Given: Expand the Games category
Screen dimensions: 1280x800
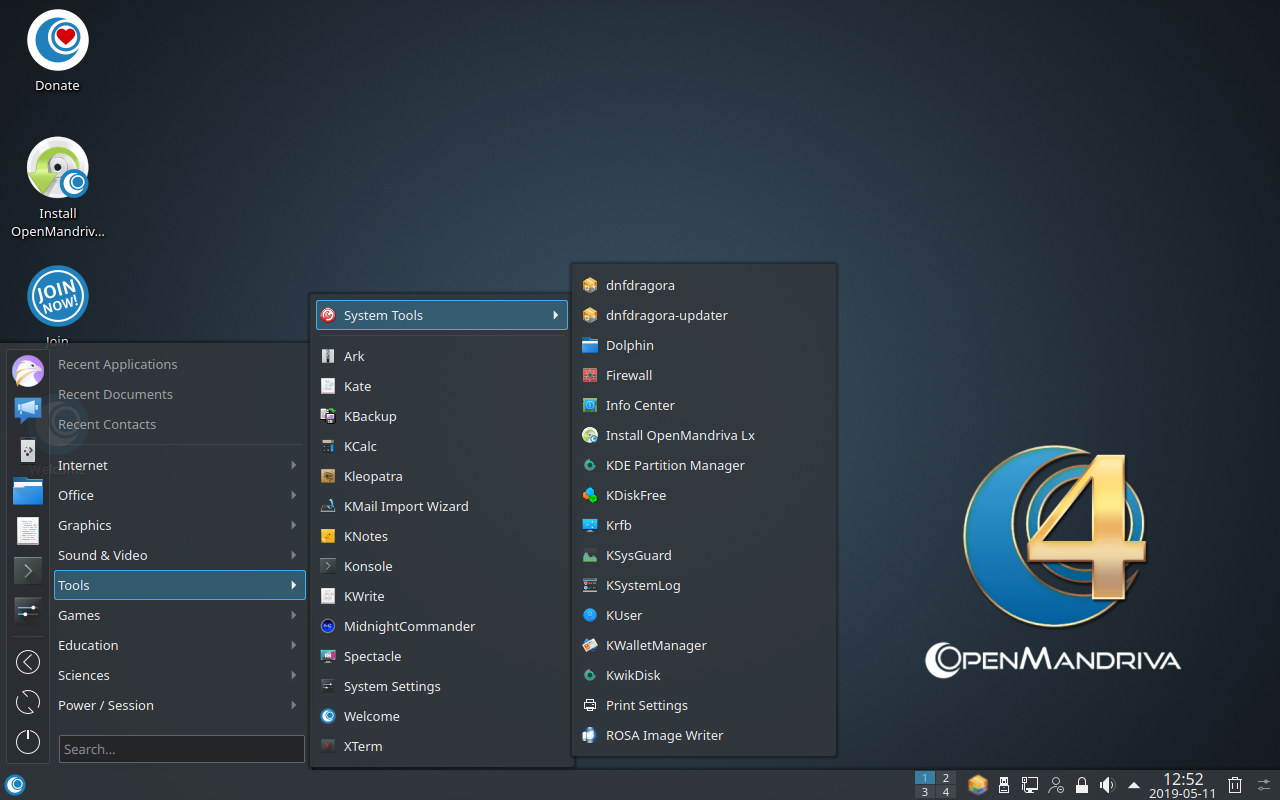Looking at the screenshot, I should click(x=179, y=615).
